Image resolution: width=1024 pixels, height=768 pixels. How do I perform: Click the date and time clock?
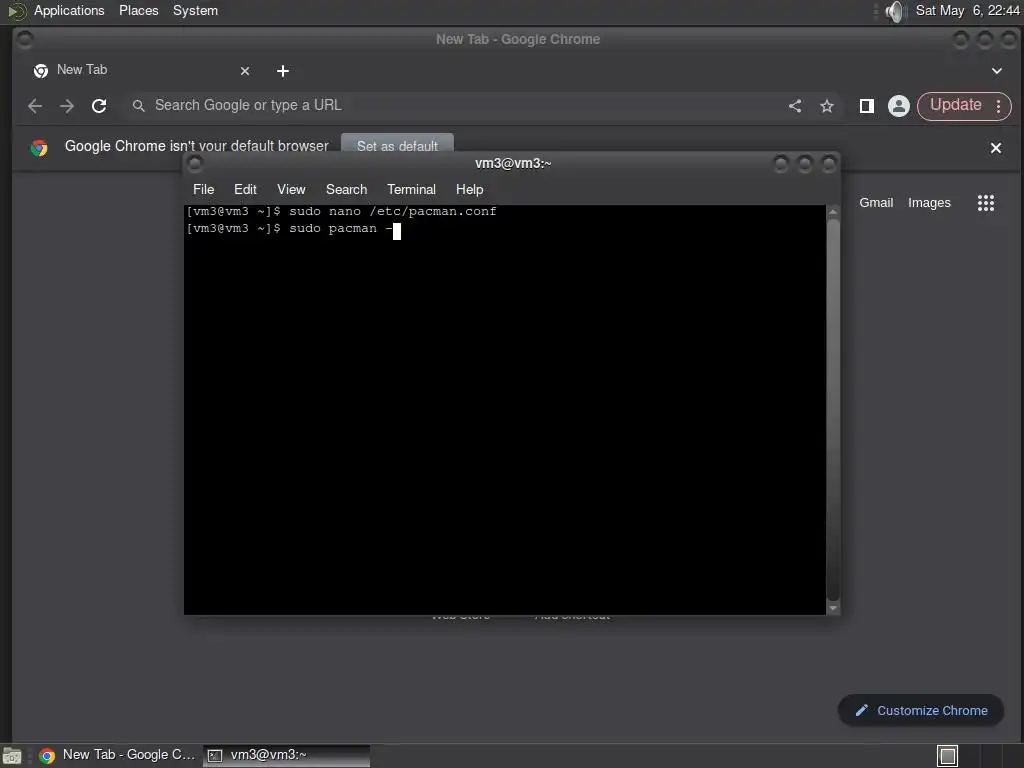[x=967, y=10]
